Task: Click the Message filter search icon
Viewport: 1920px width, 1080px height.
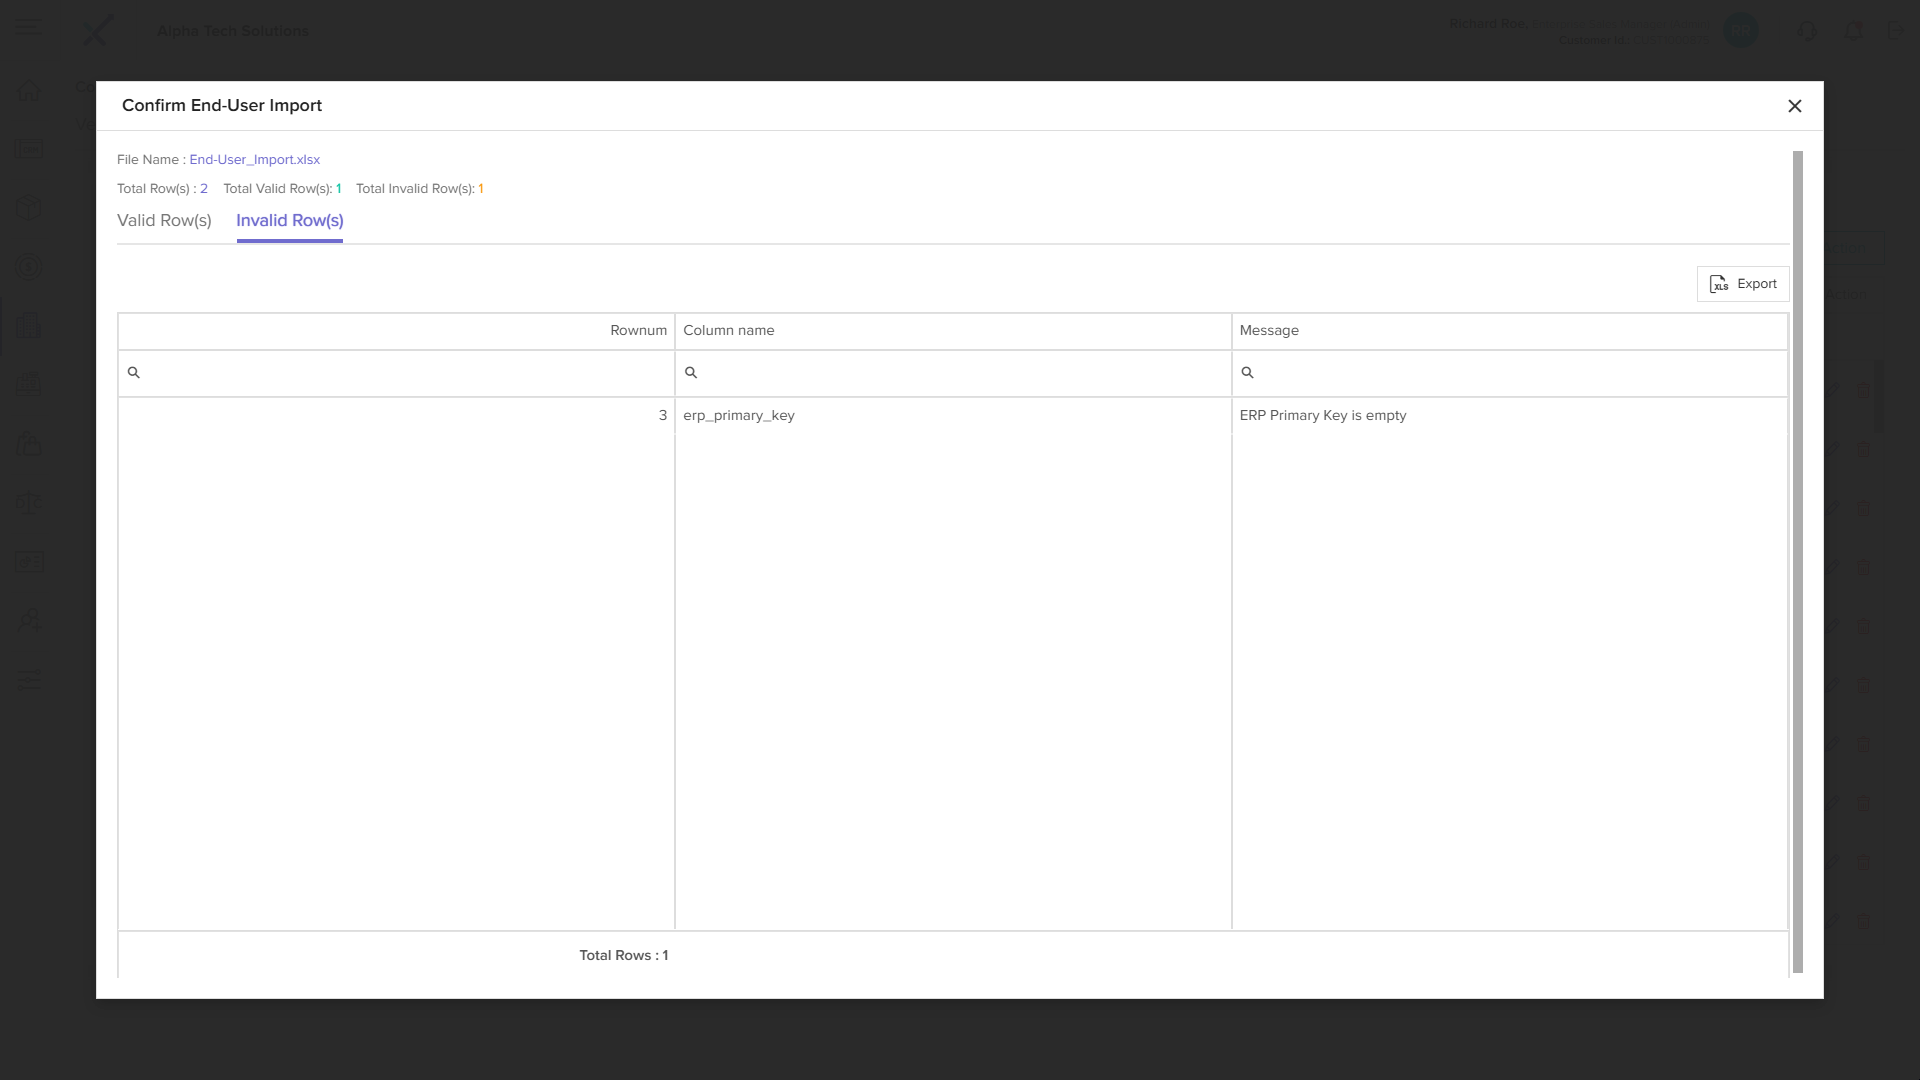Action: click(1247, 373)
